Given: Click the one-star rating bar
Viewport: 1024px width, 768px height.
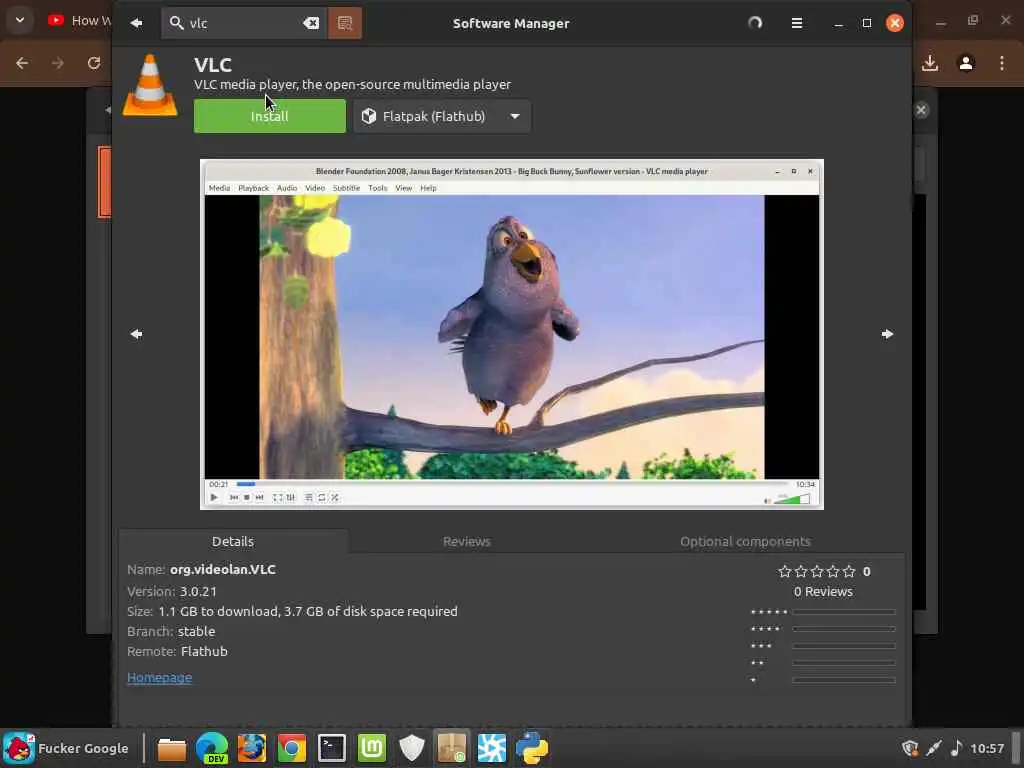Looking at the screenshot, I should [x=844, y=680].
